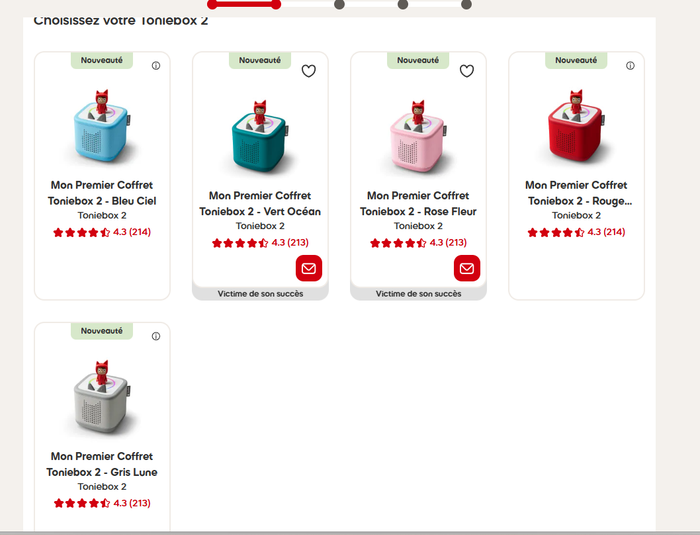Screen dimensions: 700x535
Task: Select the pink Rose Fleur Toniebox image
Action: [418, 137]
